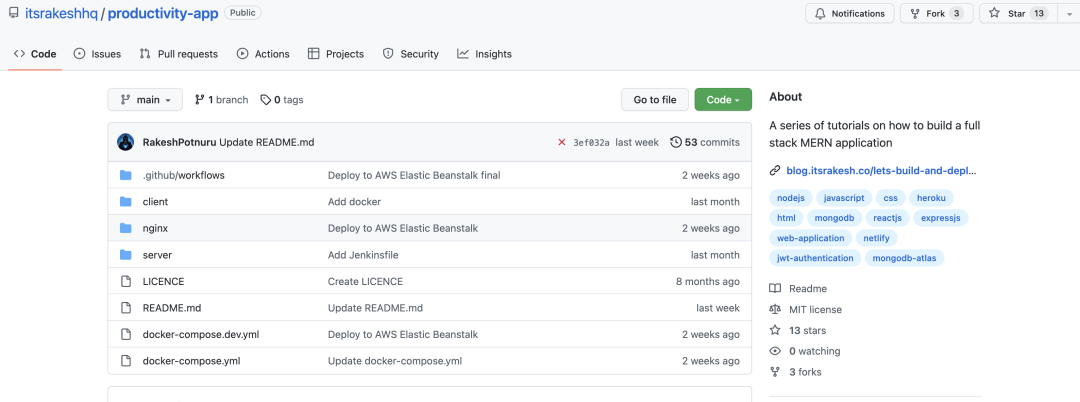The height and width of the screenshot is (402, 1080).
Task: Click the scales icon for MIT license
Action: (x=775, y=309)
